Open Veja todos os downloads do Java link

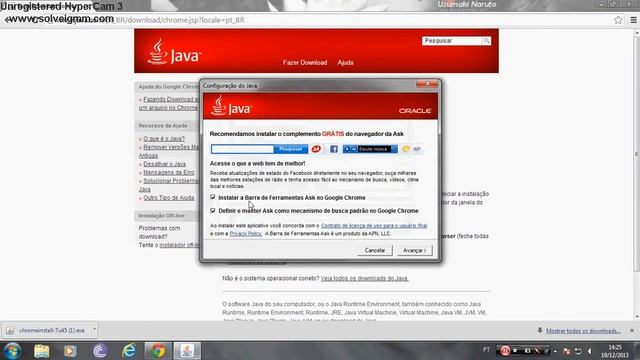point(364,278)
